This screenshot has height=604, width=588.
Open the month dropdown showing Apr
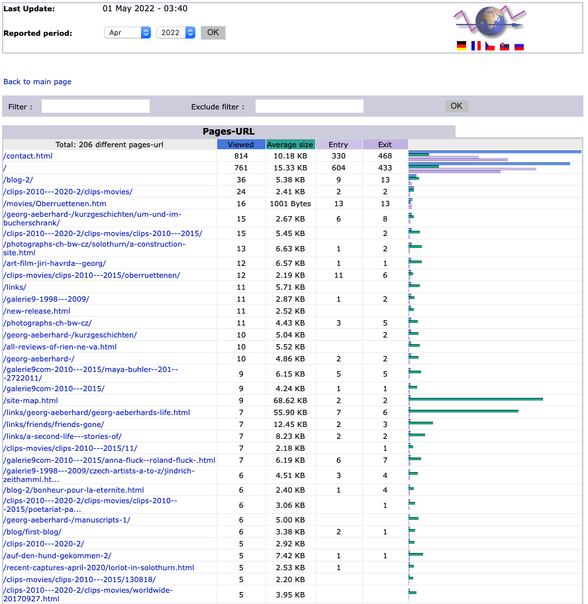[127, 33]
